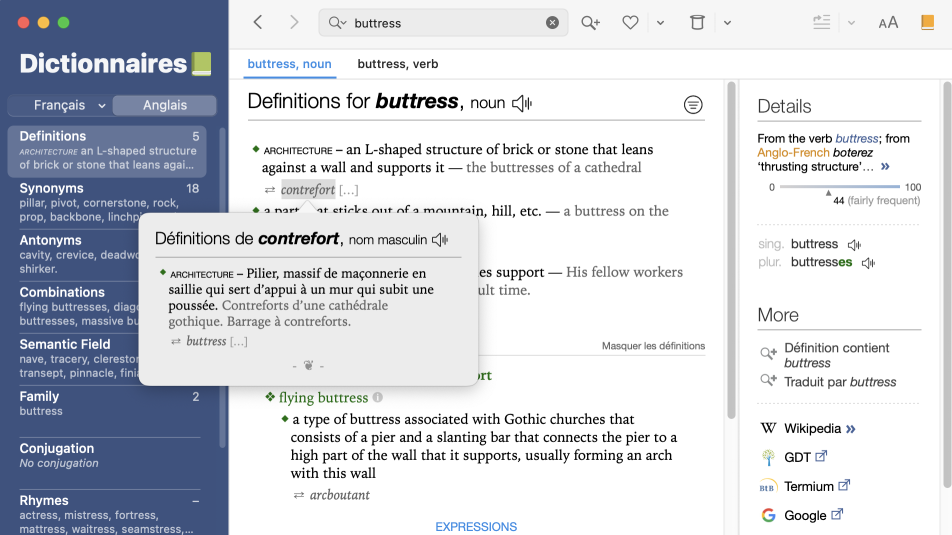Click the orange book icon in toolbar
Image resolution: width=952 pixels, height=535 pixels.
[x=928, y=23]
